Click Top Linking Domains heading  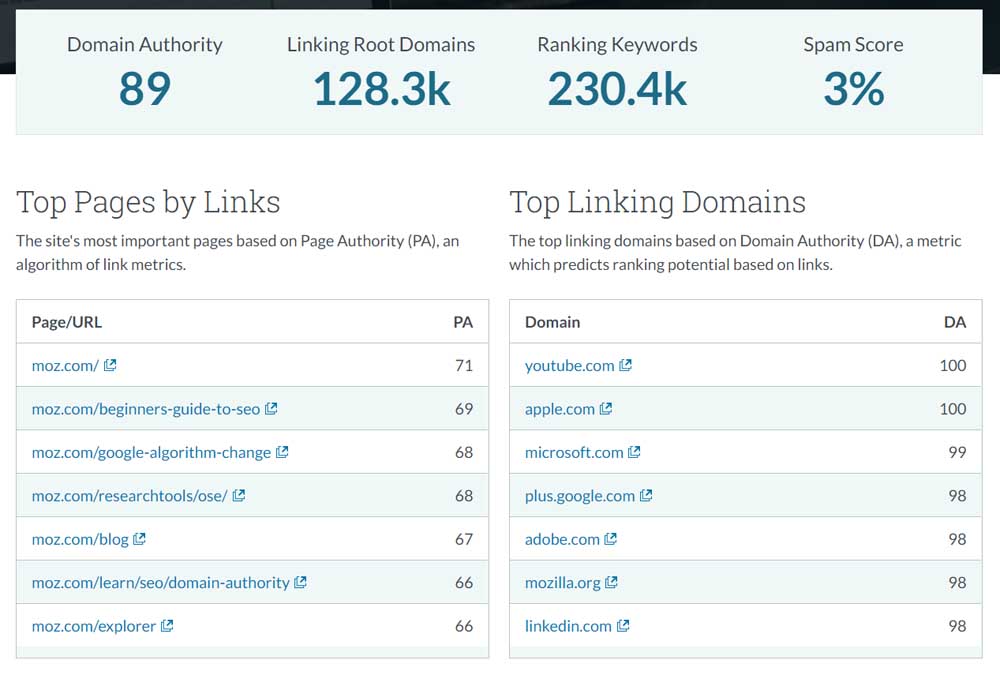[x=658, y=203]
